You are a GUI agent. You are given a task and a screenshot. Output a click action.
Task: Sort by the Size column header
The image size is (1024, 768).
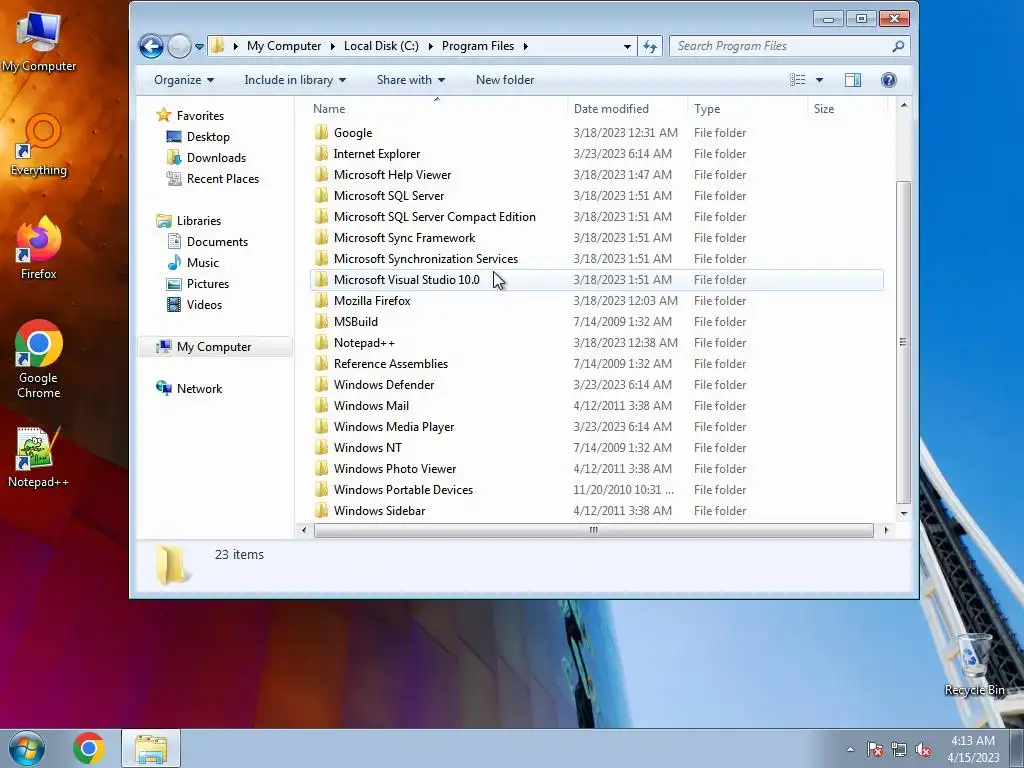pos(848,108)
